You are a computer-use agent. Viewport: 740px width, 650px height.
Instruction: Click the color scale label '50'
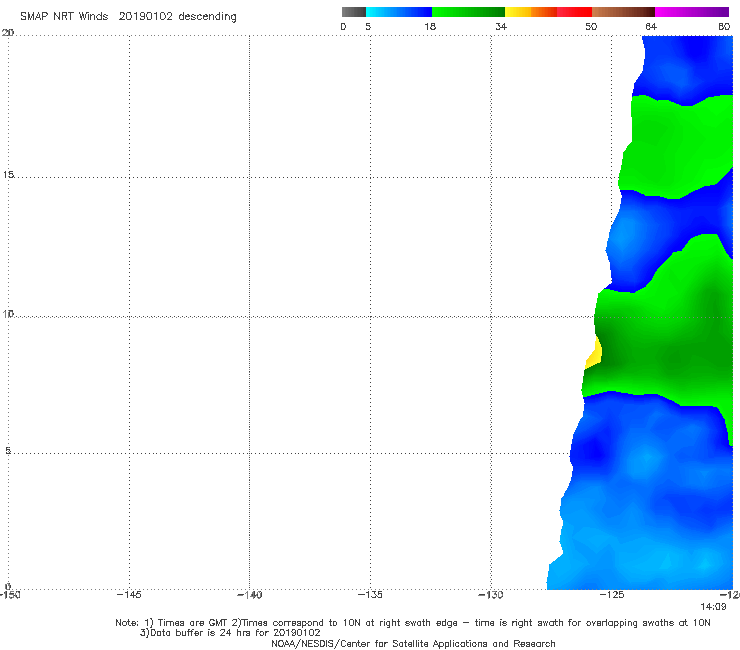click(x=591, y=26)
